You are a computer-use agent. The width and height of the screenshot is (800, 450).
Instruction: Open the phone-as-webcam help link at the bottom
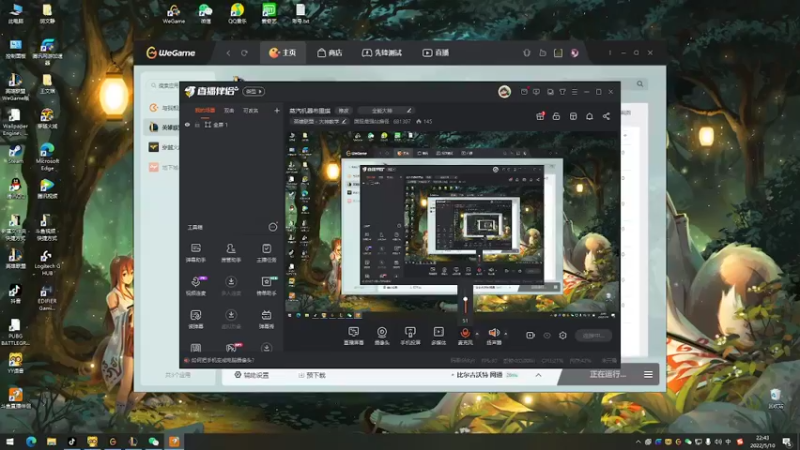click(x=219, y=360)
